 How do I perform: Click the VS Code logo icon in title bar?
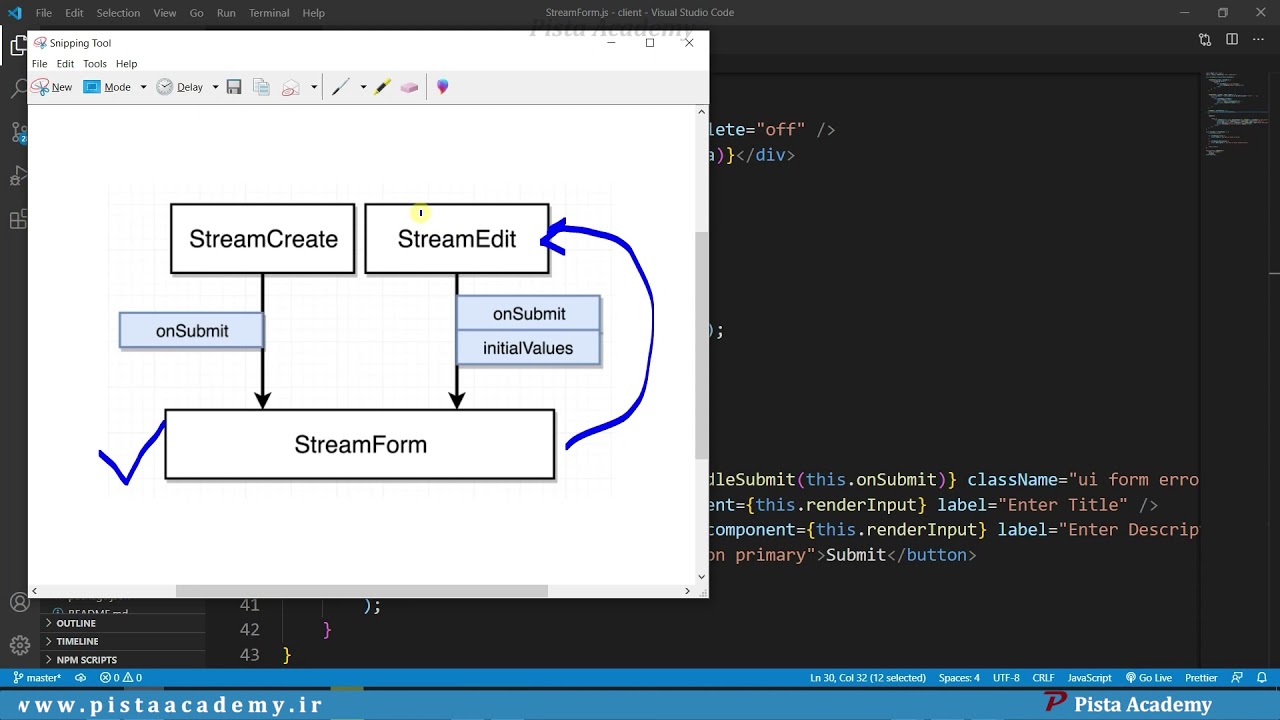click(x=14, y=13)
